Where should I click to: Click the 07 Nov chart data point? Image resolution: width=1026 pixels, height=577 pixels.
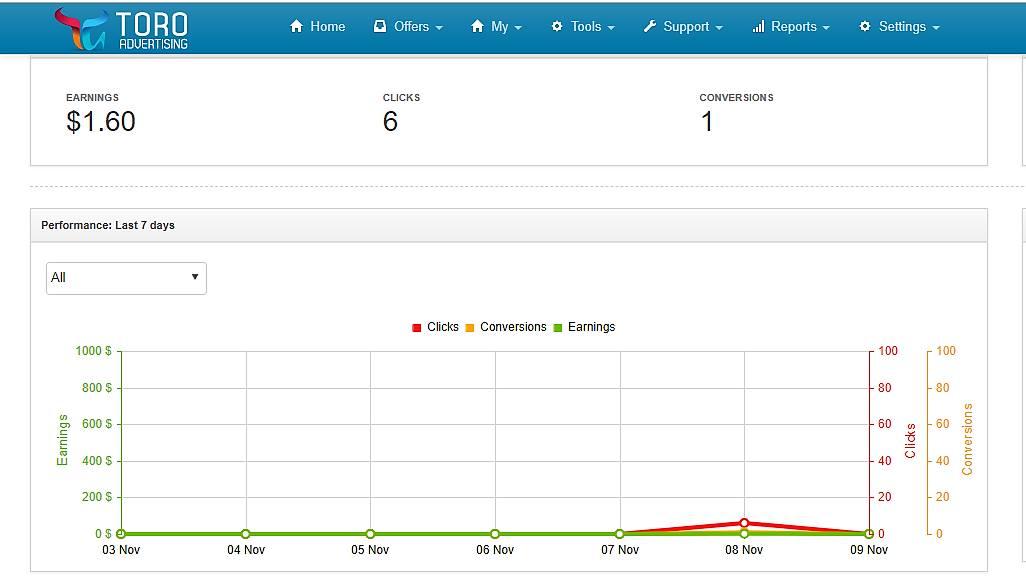pyautogui.click(x=620, y=534)
